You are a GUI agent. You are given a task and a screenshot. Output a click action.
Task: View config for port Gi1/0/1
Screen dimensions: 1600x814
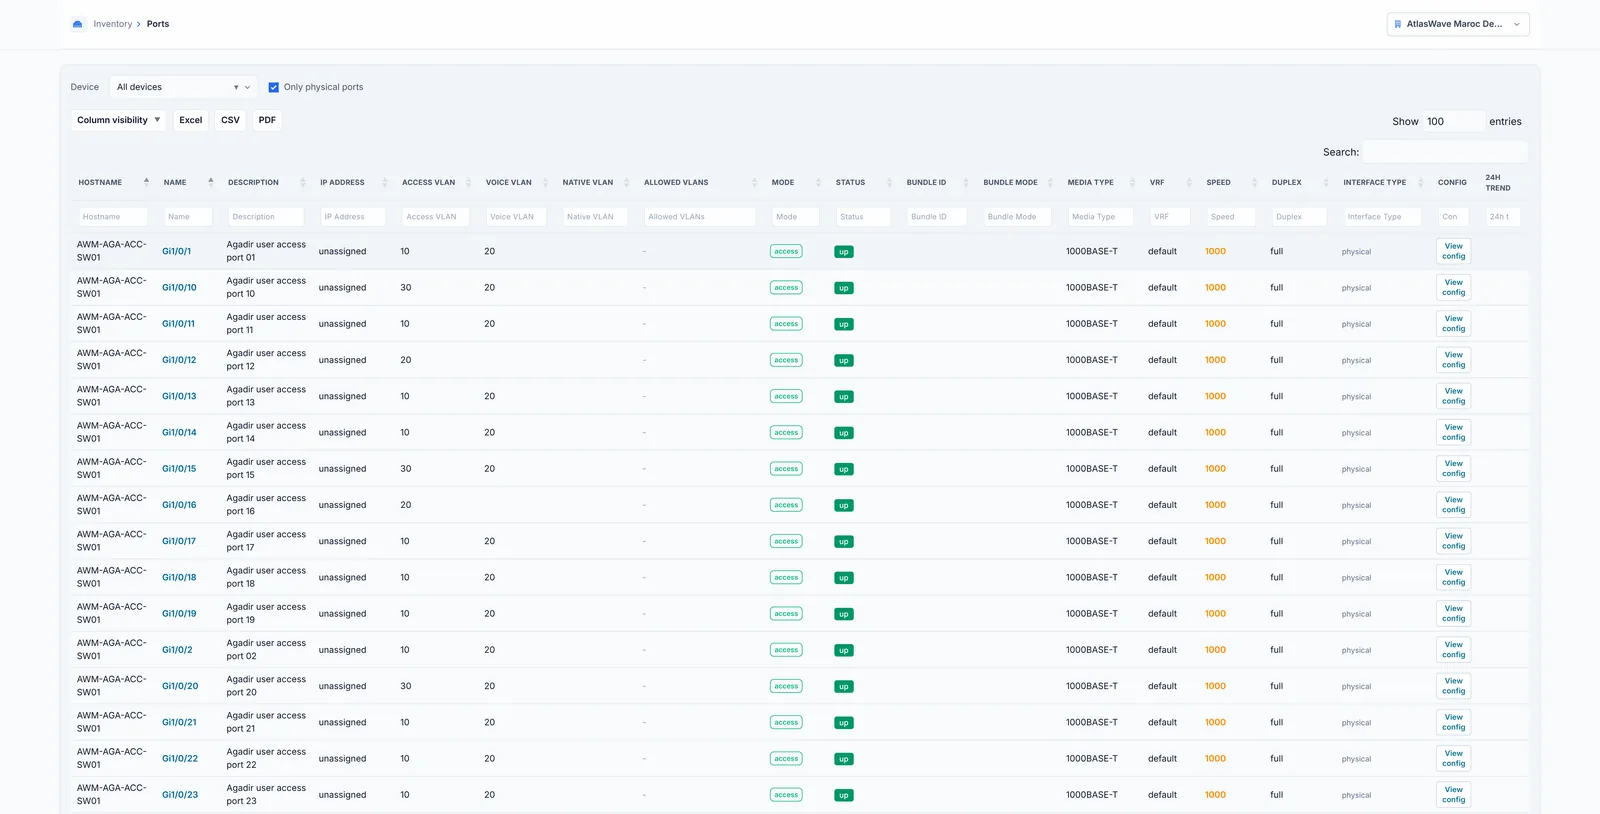point(1454,251)
